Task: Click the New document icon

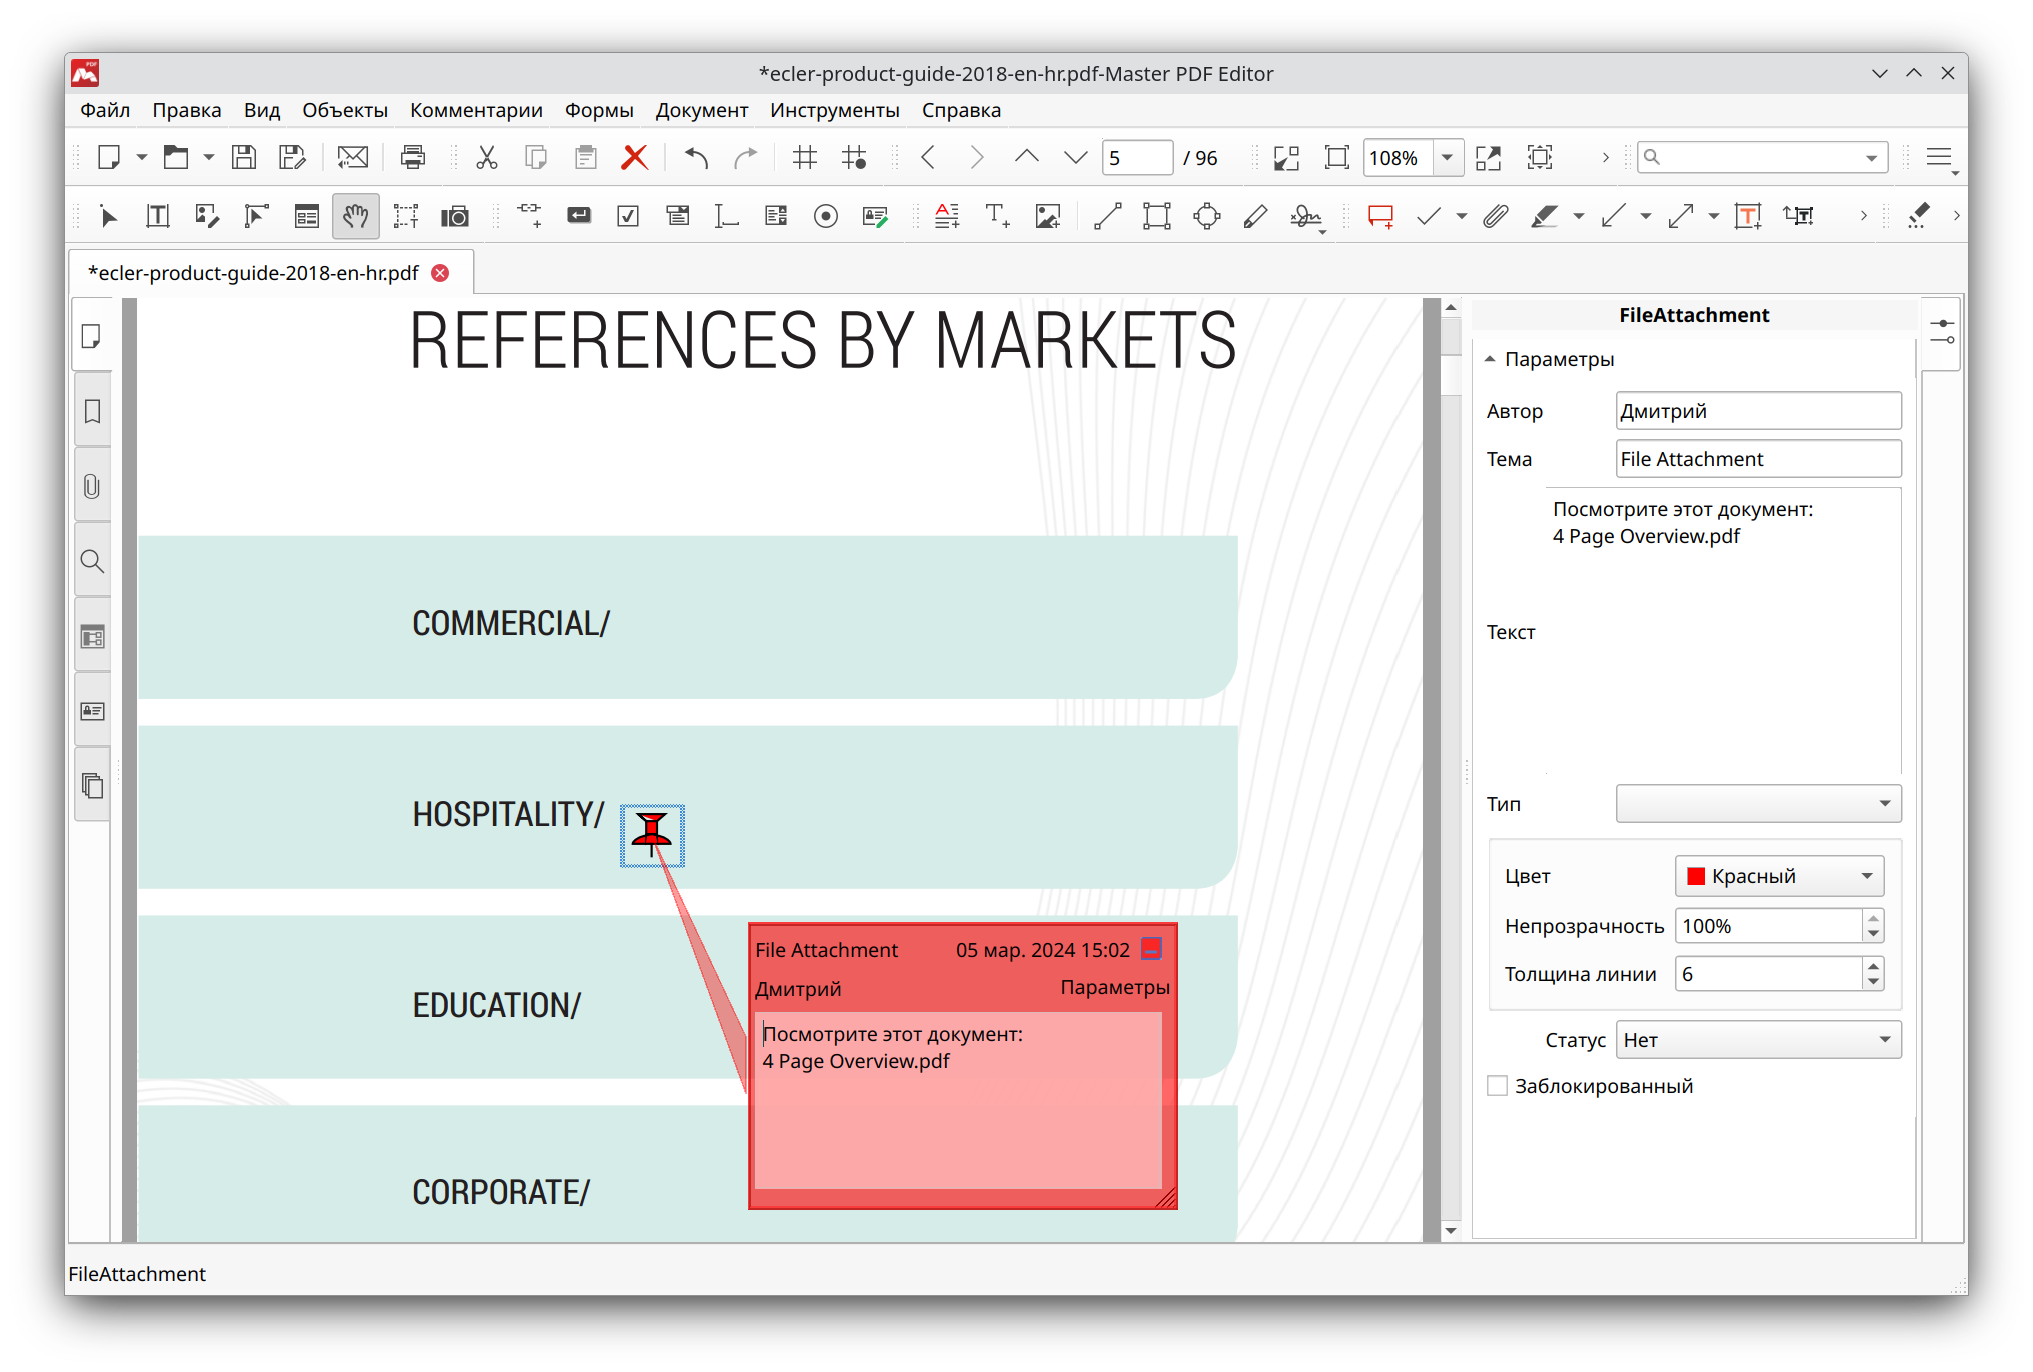Action: (x=109, y=157)
